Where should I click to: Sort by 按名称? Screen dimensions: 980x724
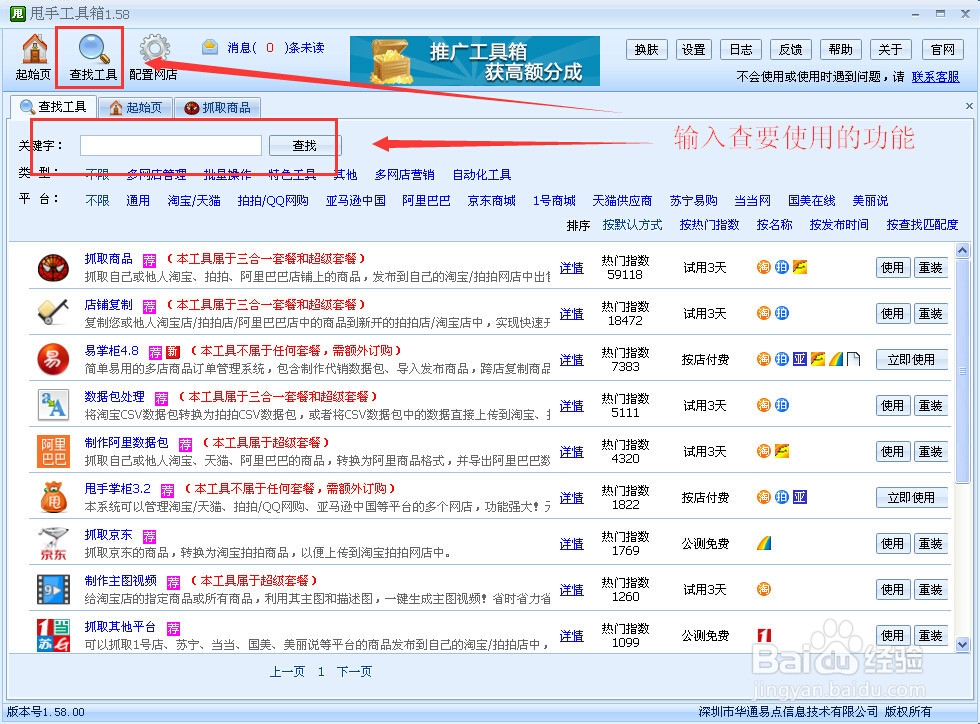[774, 224]
